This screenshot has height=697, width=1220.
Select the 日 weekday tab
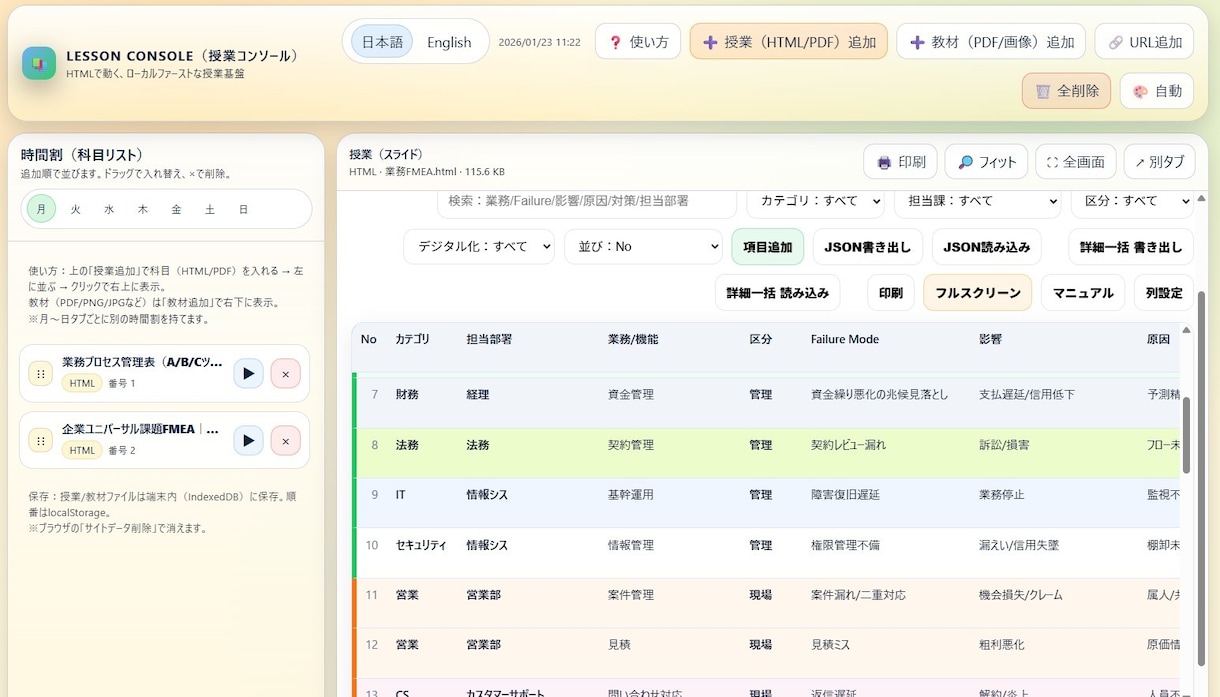(243, 209)
